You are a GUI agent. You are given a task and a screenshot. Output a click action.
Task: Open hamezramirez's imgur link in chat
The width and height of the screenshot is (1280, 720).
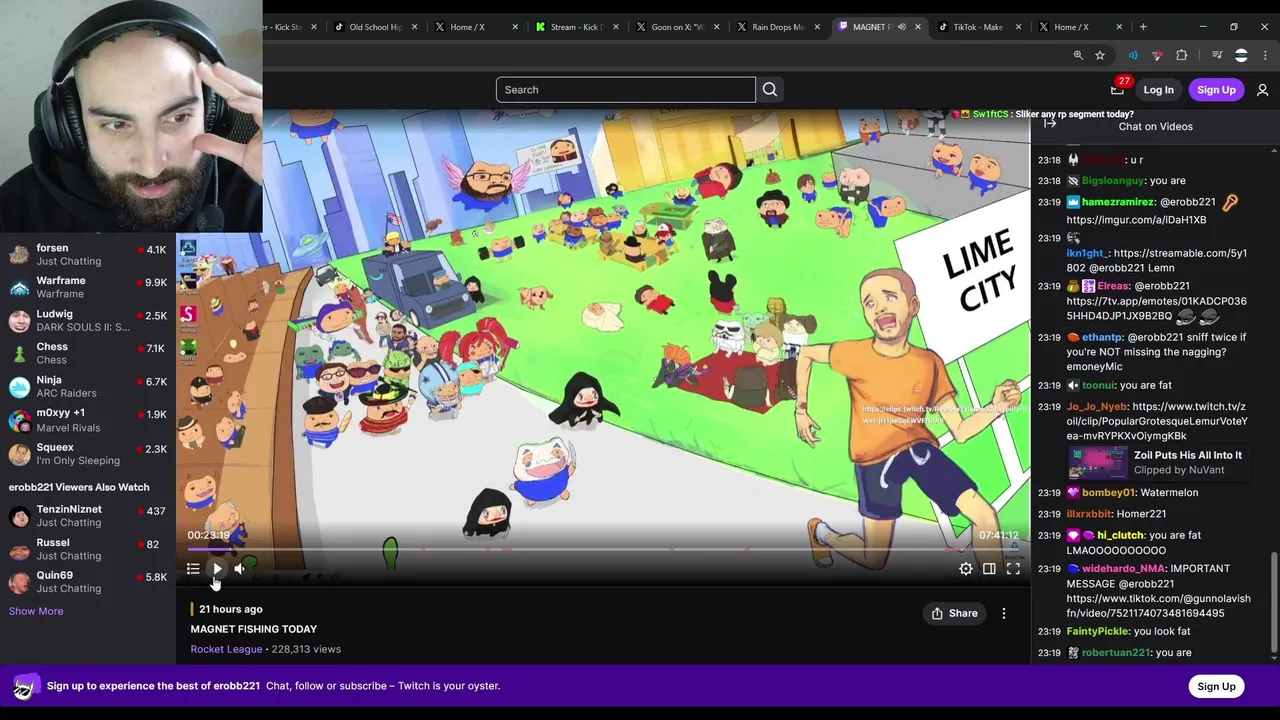[x=1136, y=220]
